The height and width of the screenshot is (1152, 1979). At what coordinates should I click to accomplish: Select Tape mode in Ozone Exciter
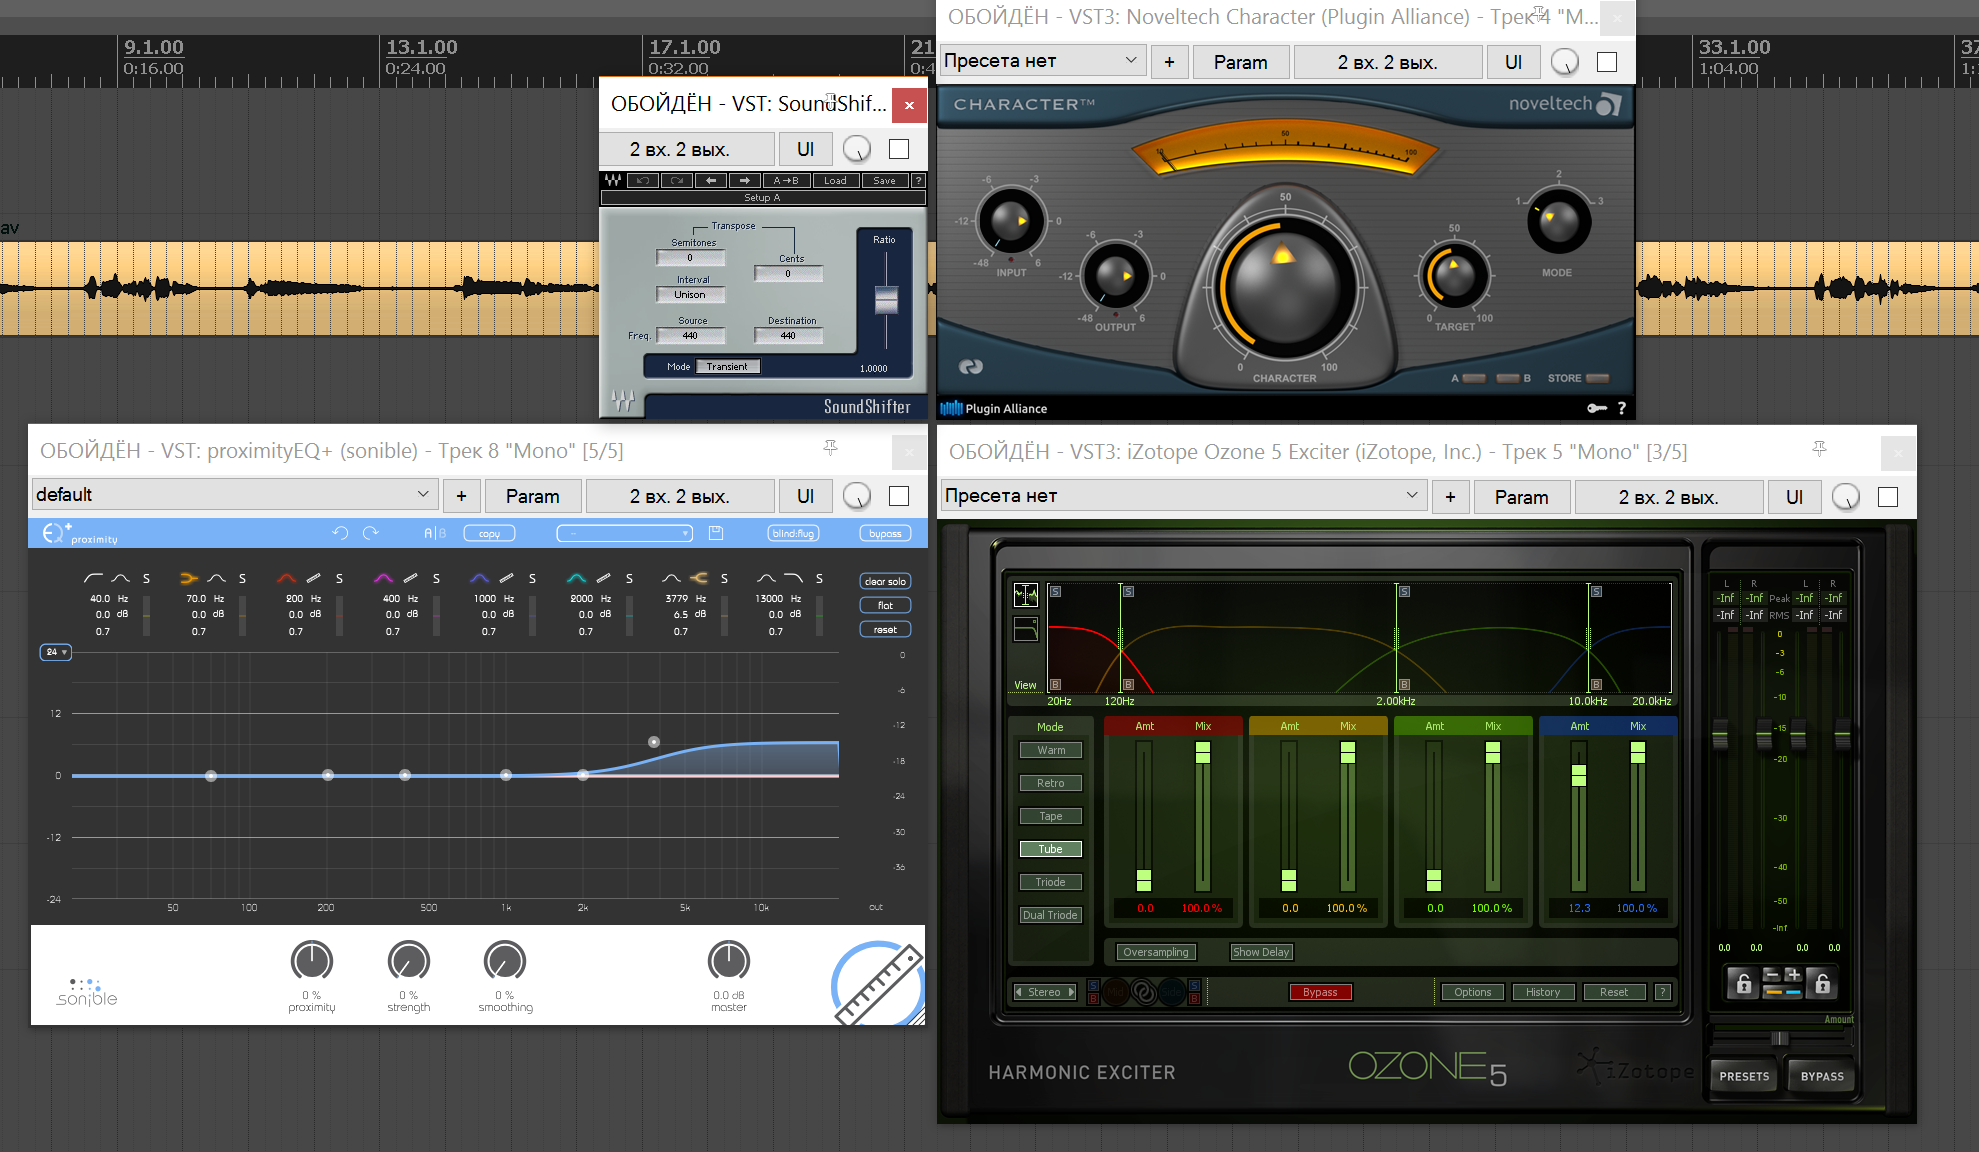click(x=1050, y=816)
